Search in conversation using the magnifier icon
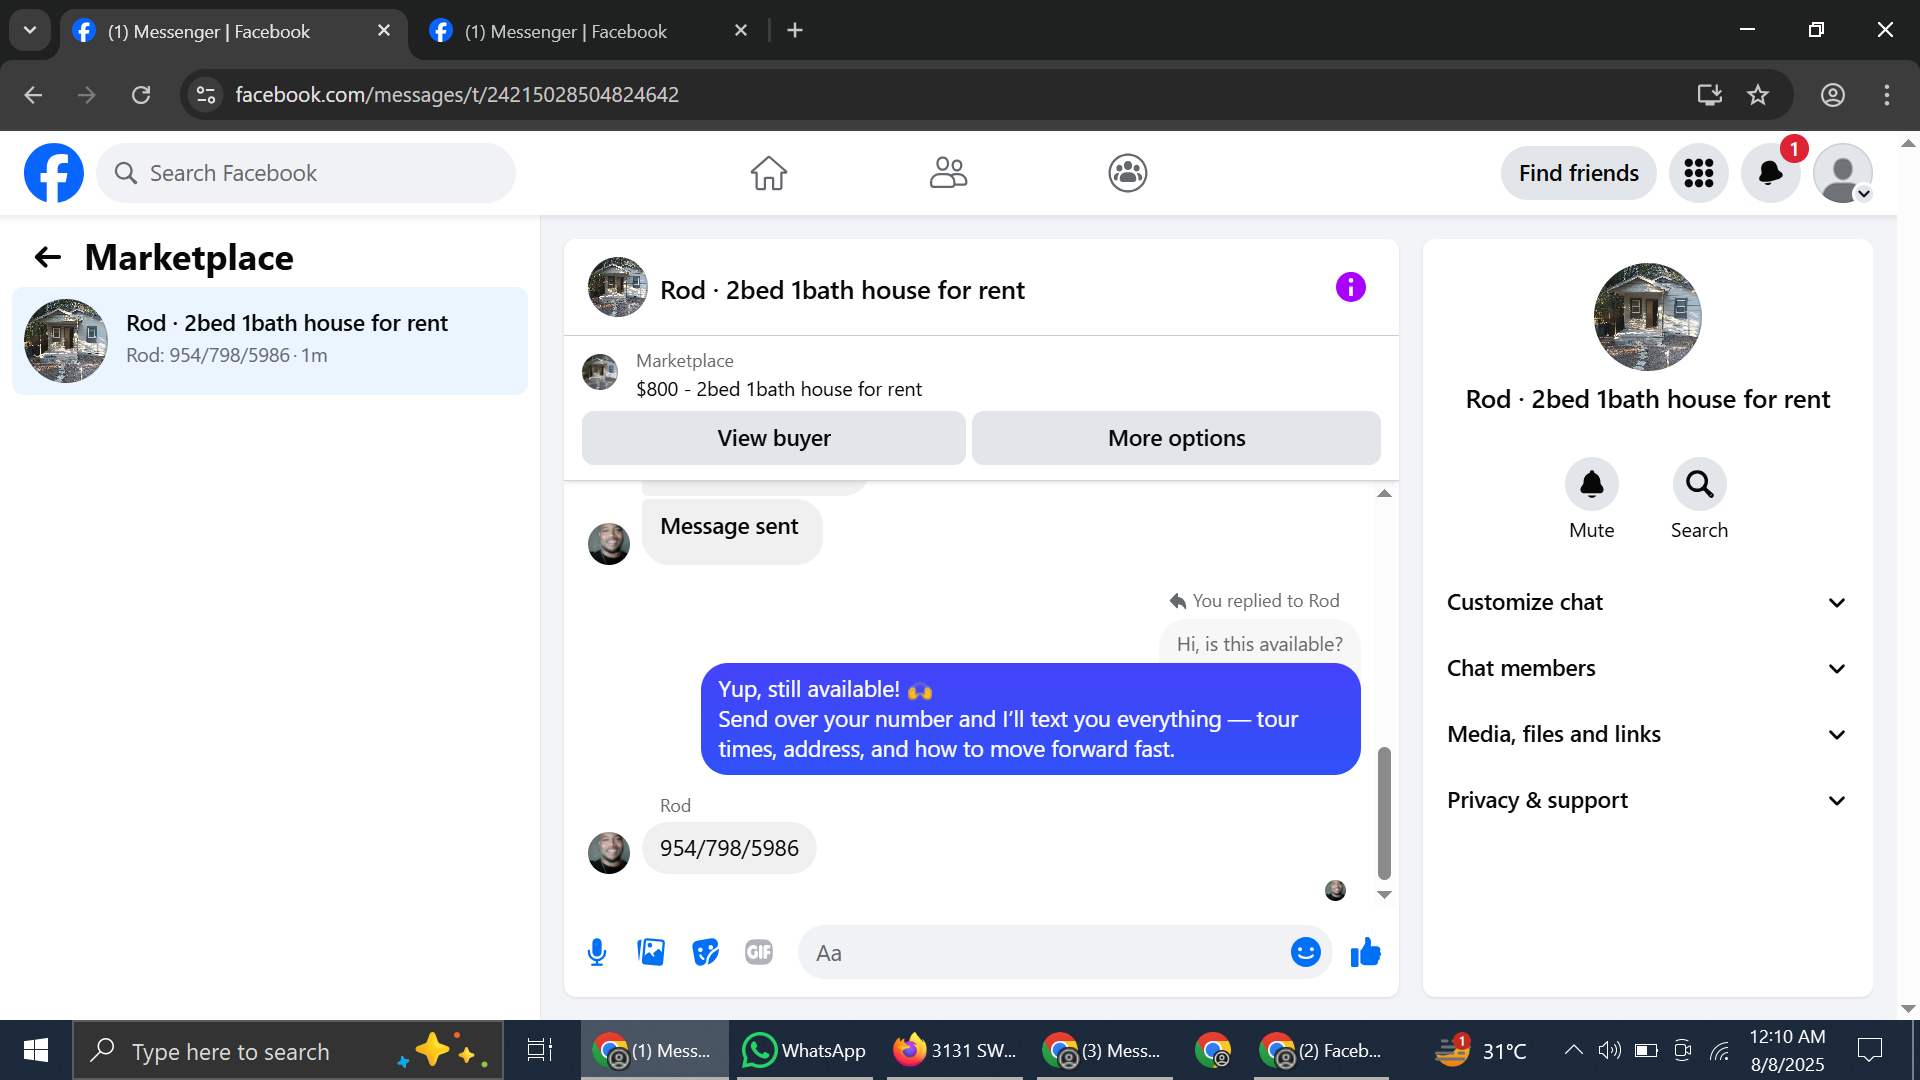Screen dimensions: 1920x1080 [1699, 485]
